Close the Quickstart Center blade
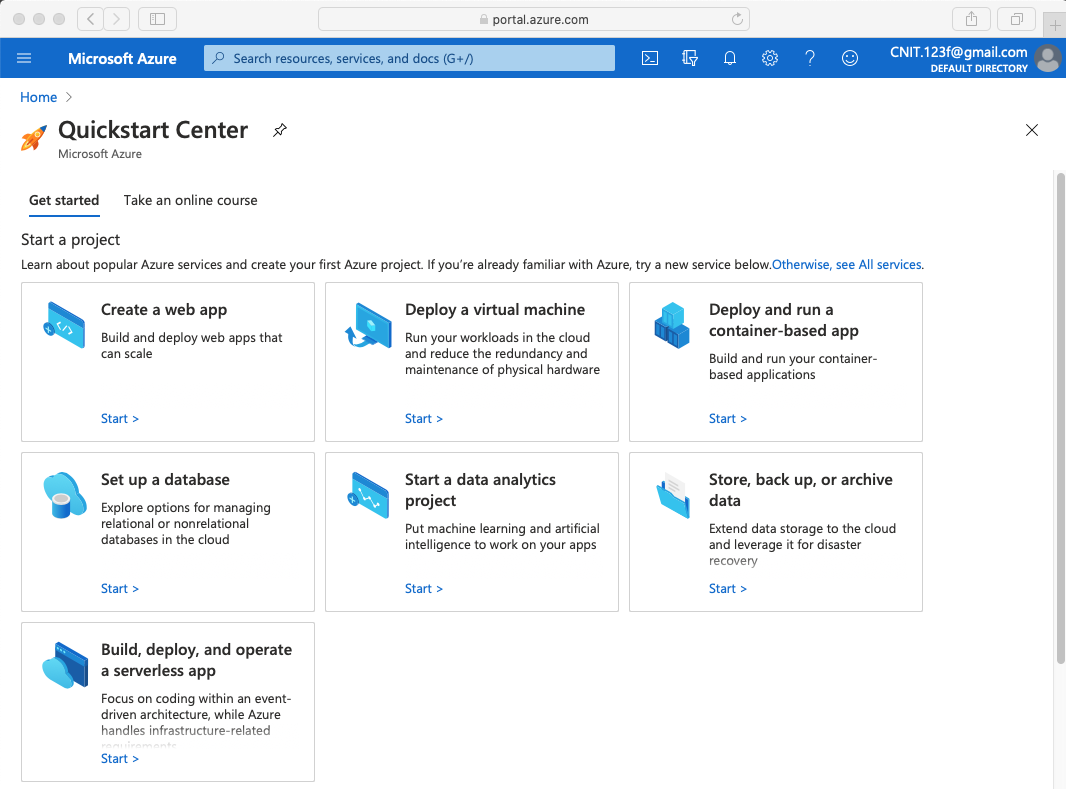 click(x=1032, y=130)
